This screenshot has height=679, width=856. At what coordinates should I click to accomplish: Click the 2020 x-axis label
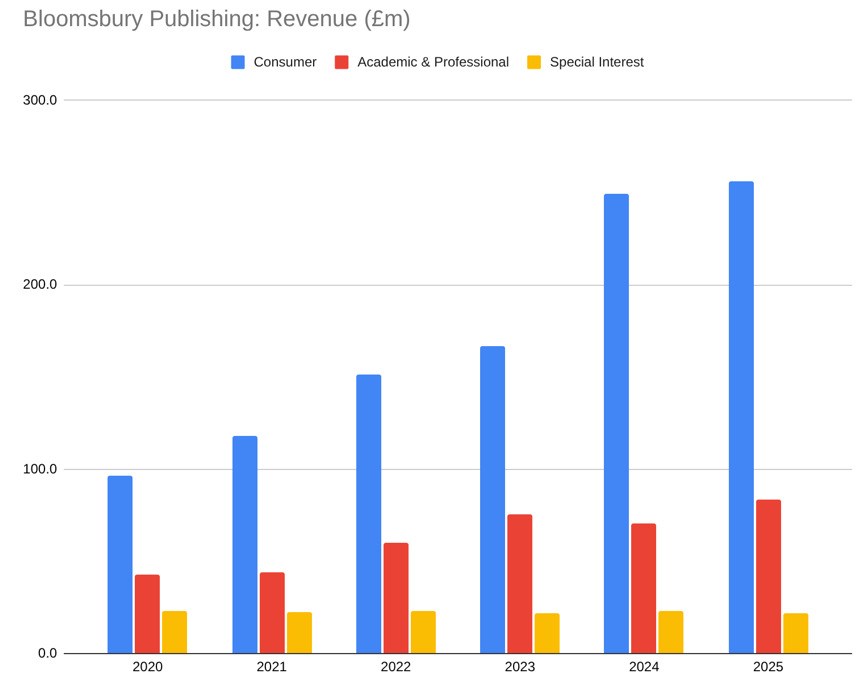(147, 667)
